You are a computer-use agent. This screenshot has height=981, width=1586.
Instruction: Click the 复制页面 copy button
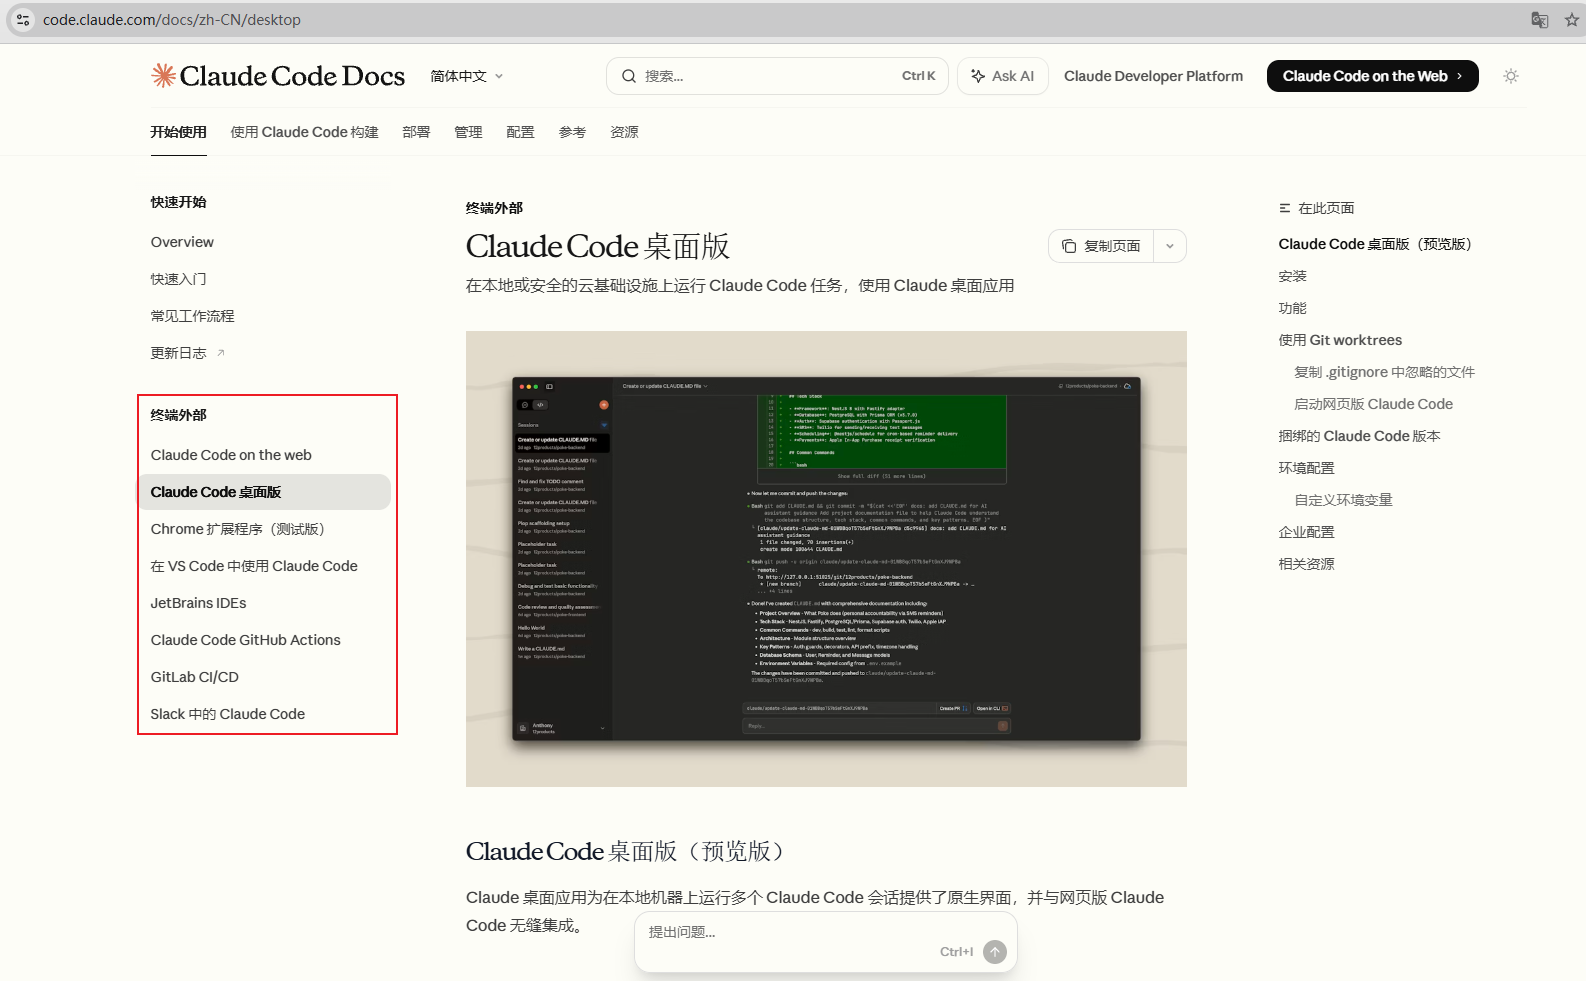point(1101,246)
